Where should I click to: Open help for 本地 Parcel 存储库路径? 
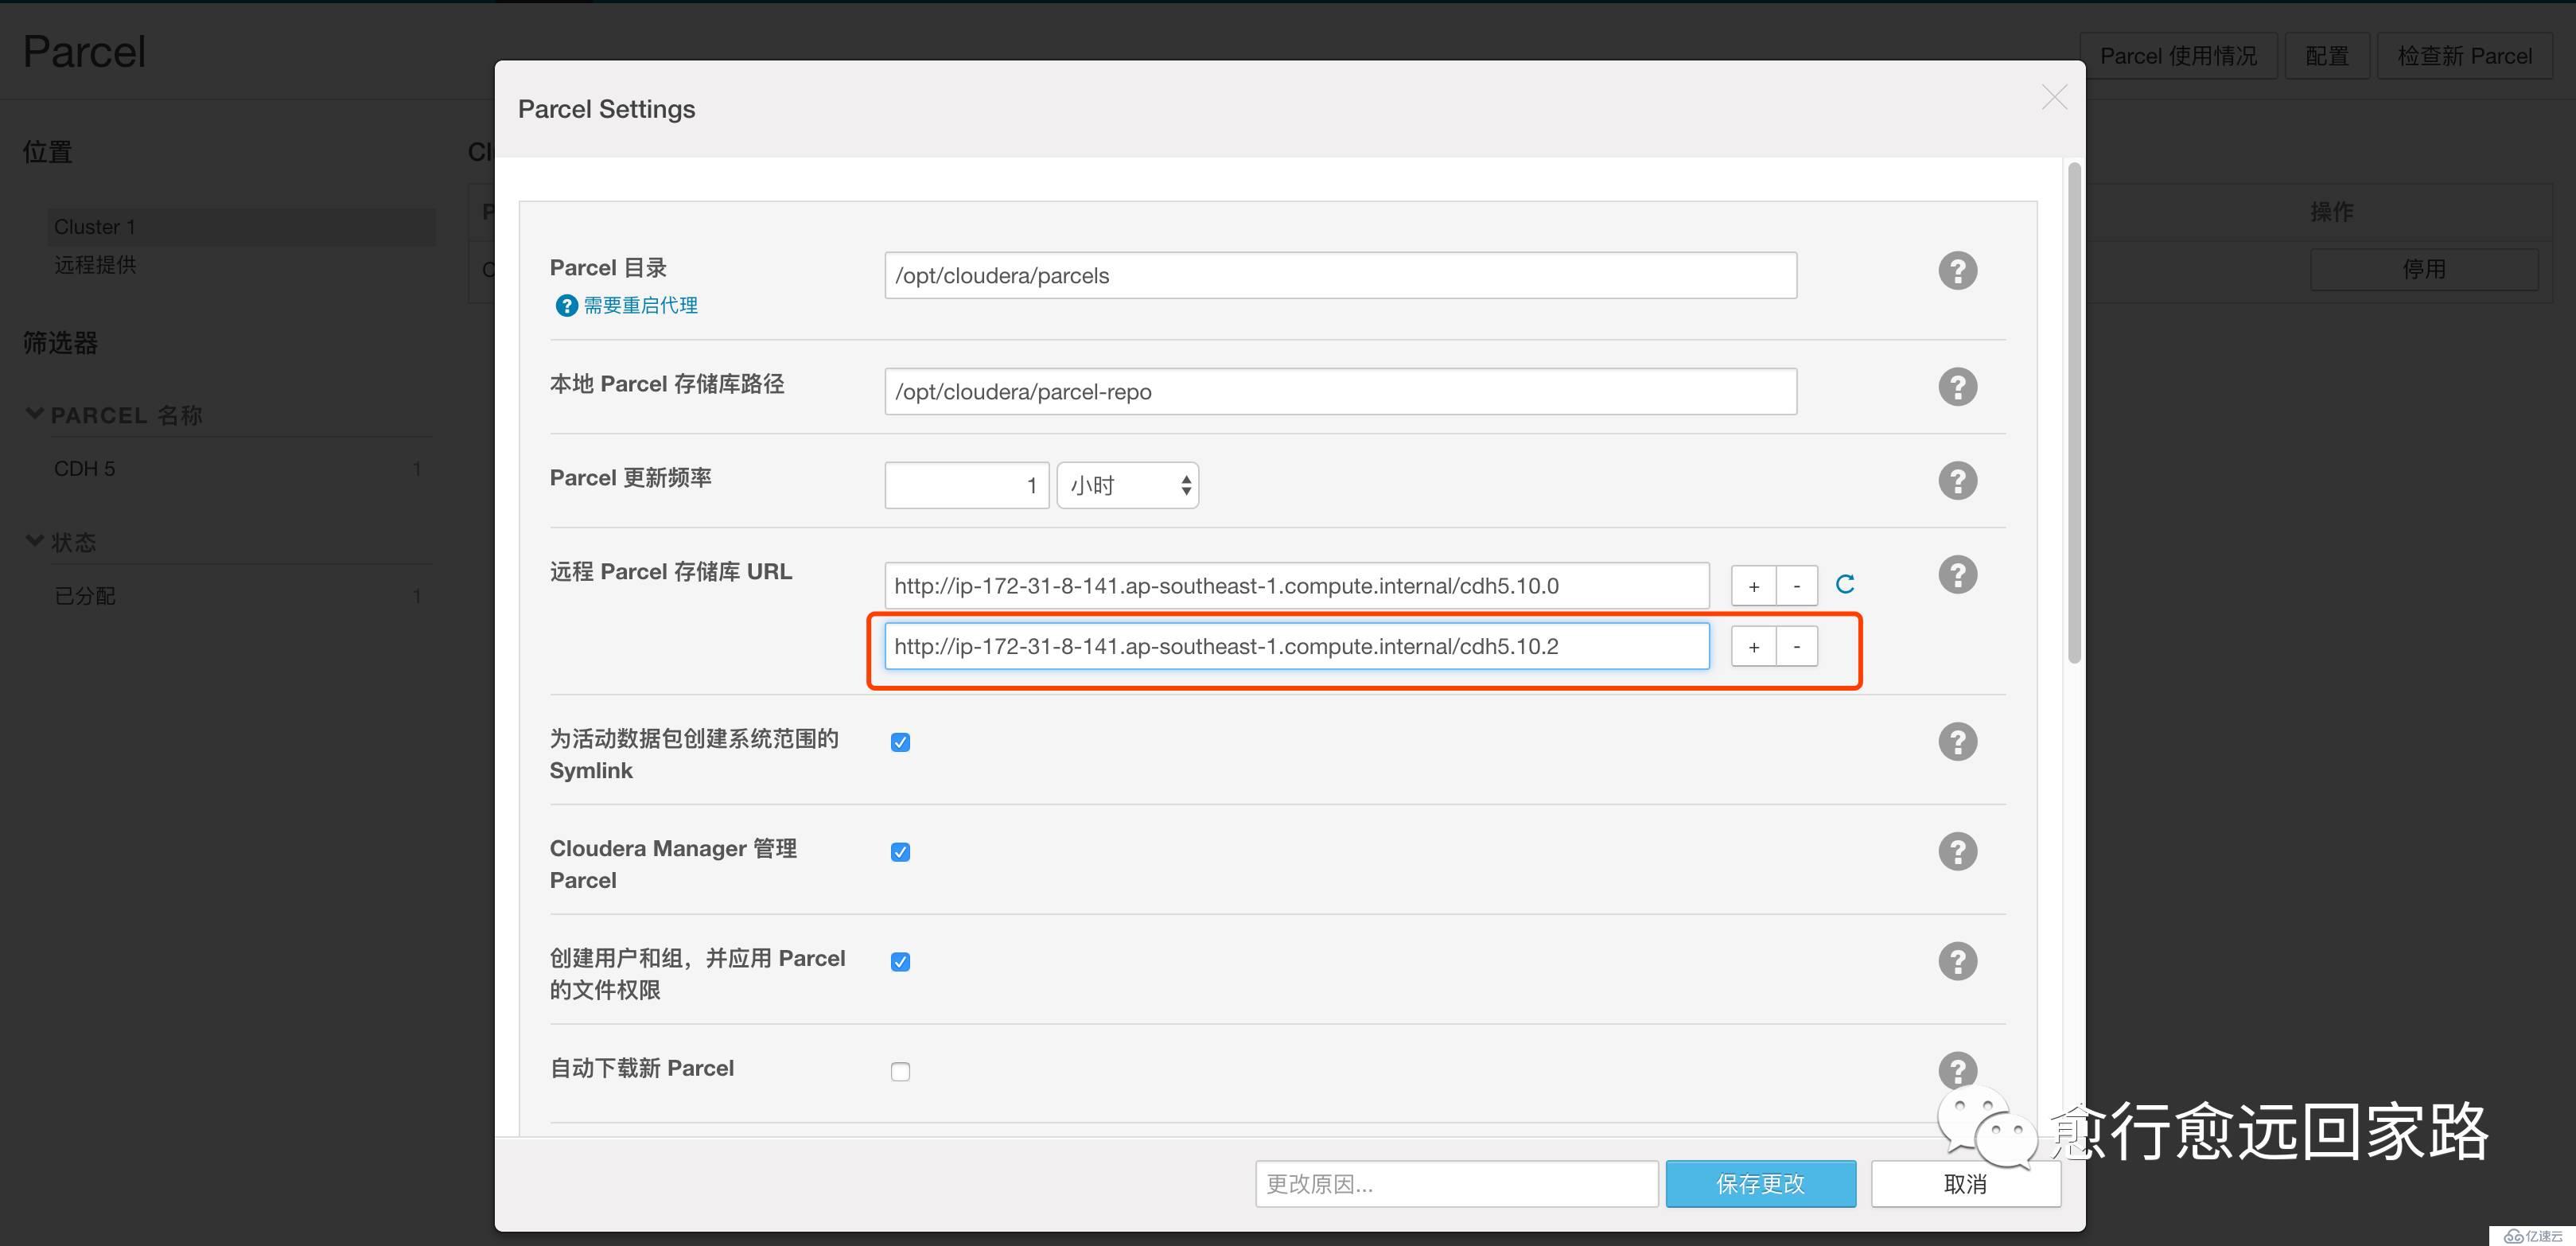pyautogui.click(x=1957, y=387)
